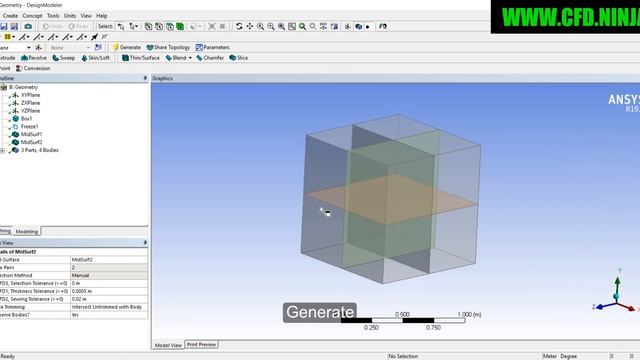
Task: Click the black arrow pin icon
Action: (x=94, y=37)
